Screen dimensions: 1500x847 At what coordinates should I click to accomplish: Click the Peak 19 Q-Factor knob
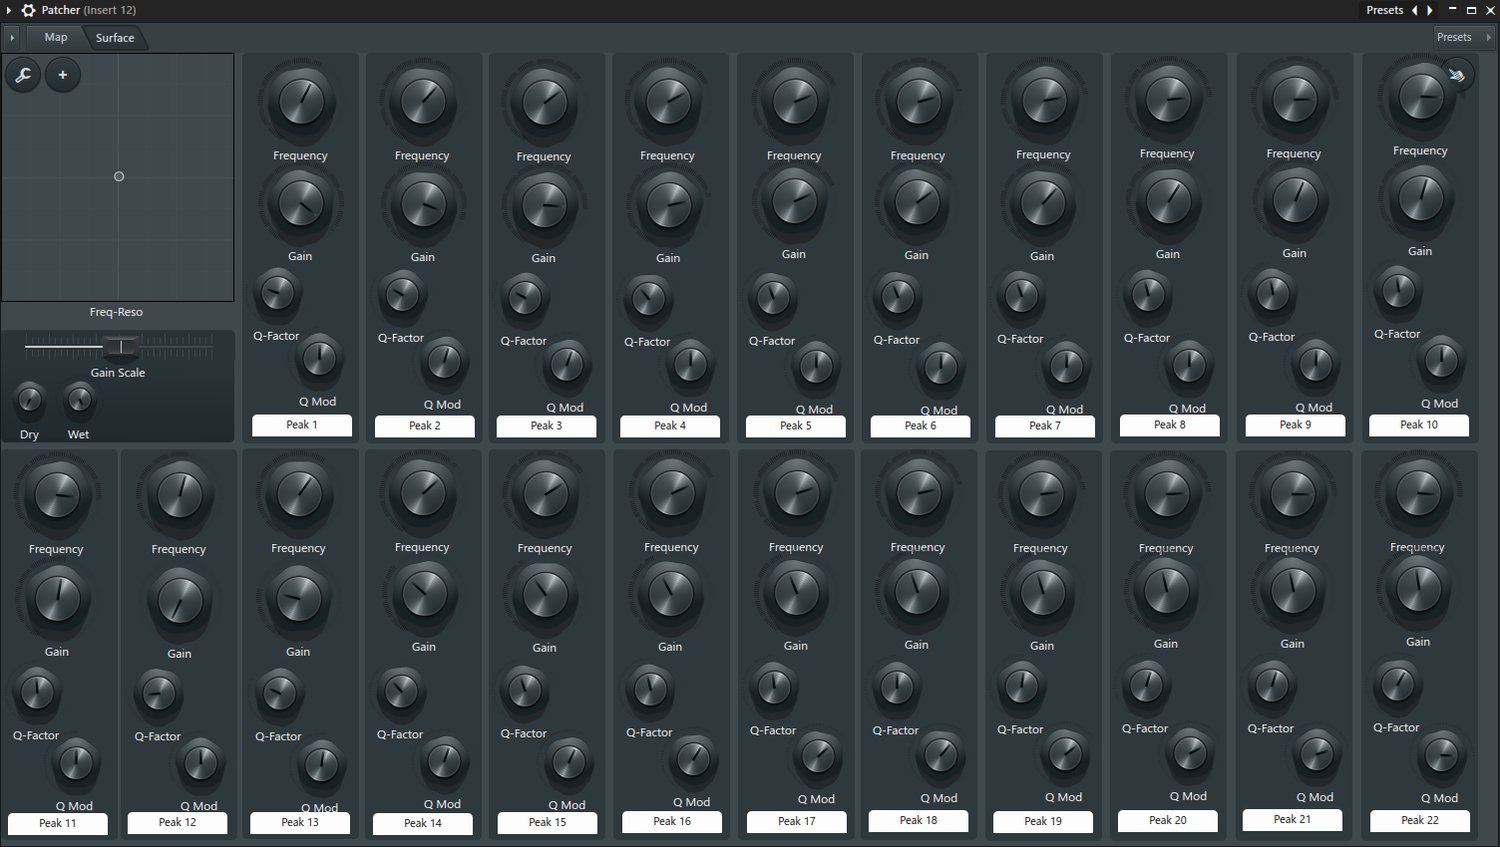coord(1021,686)
